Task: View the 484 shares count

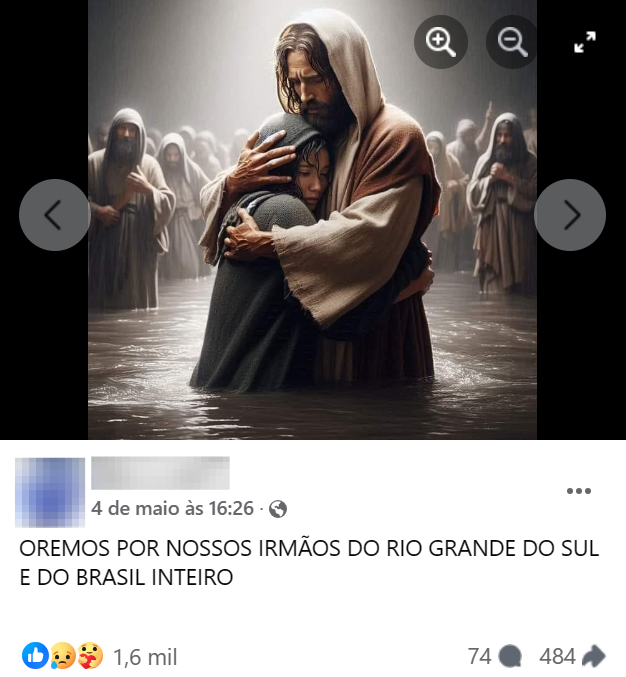Action: point(557,656)
